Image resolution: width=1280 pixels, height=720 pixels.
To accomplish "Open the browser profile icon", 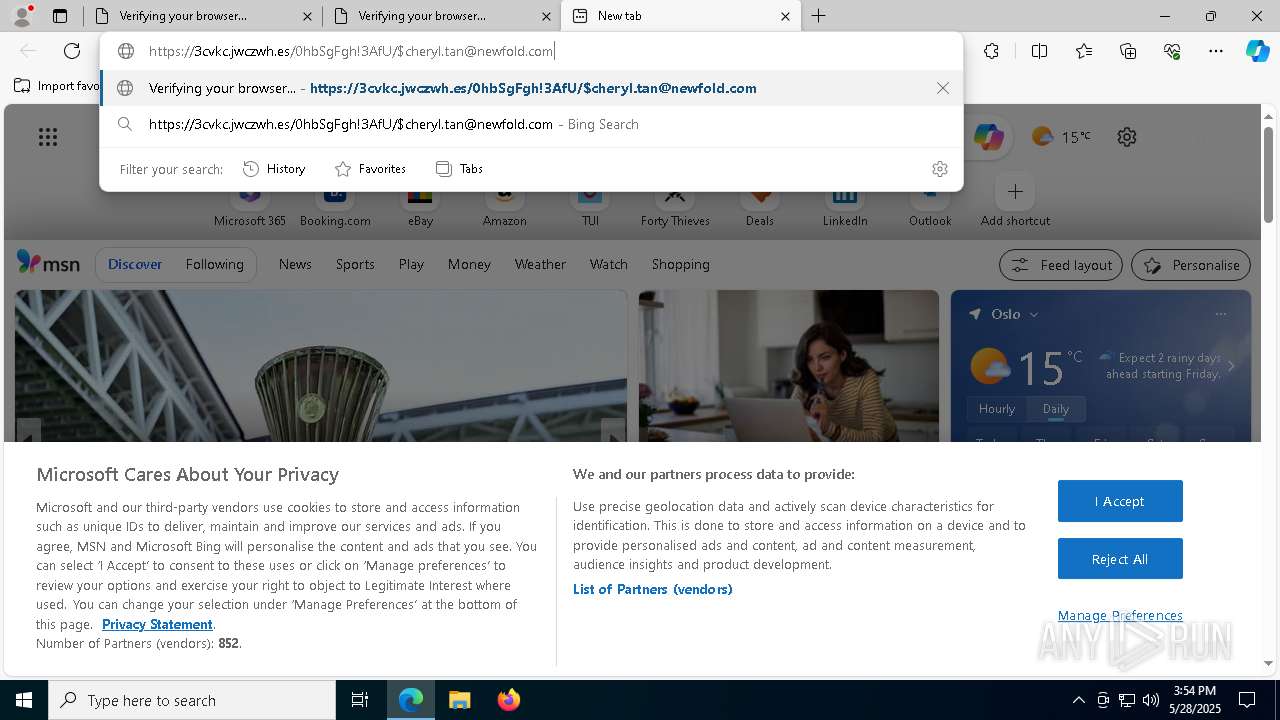I will pyautogui.click(x=22, y=16).
